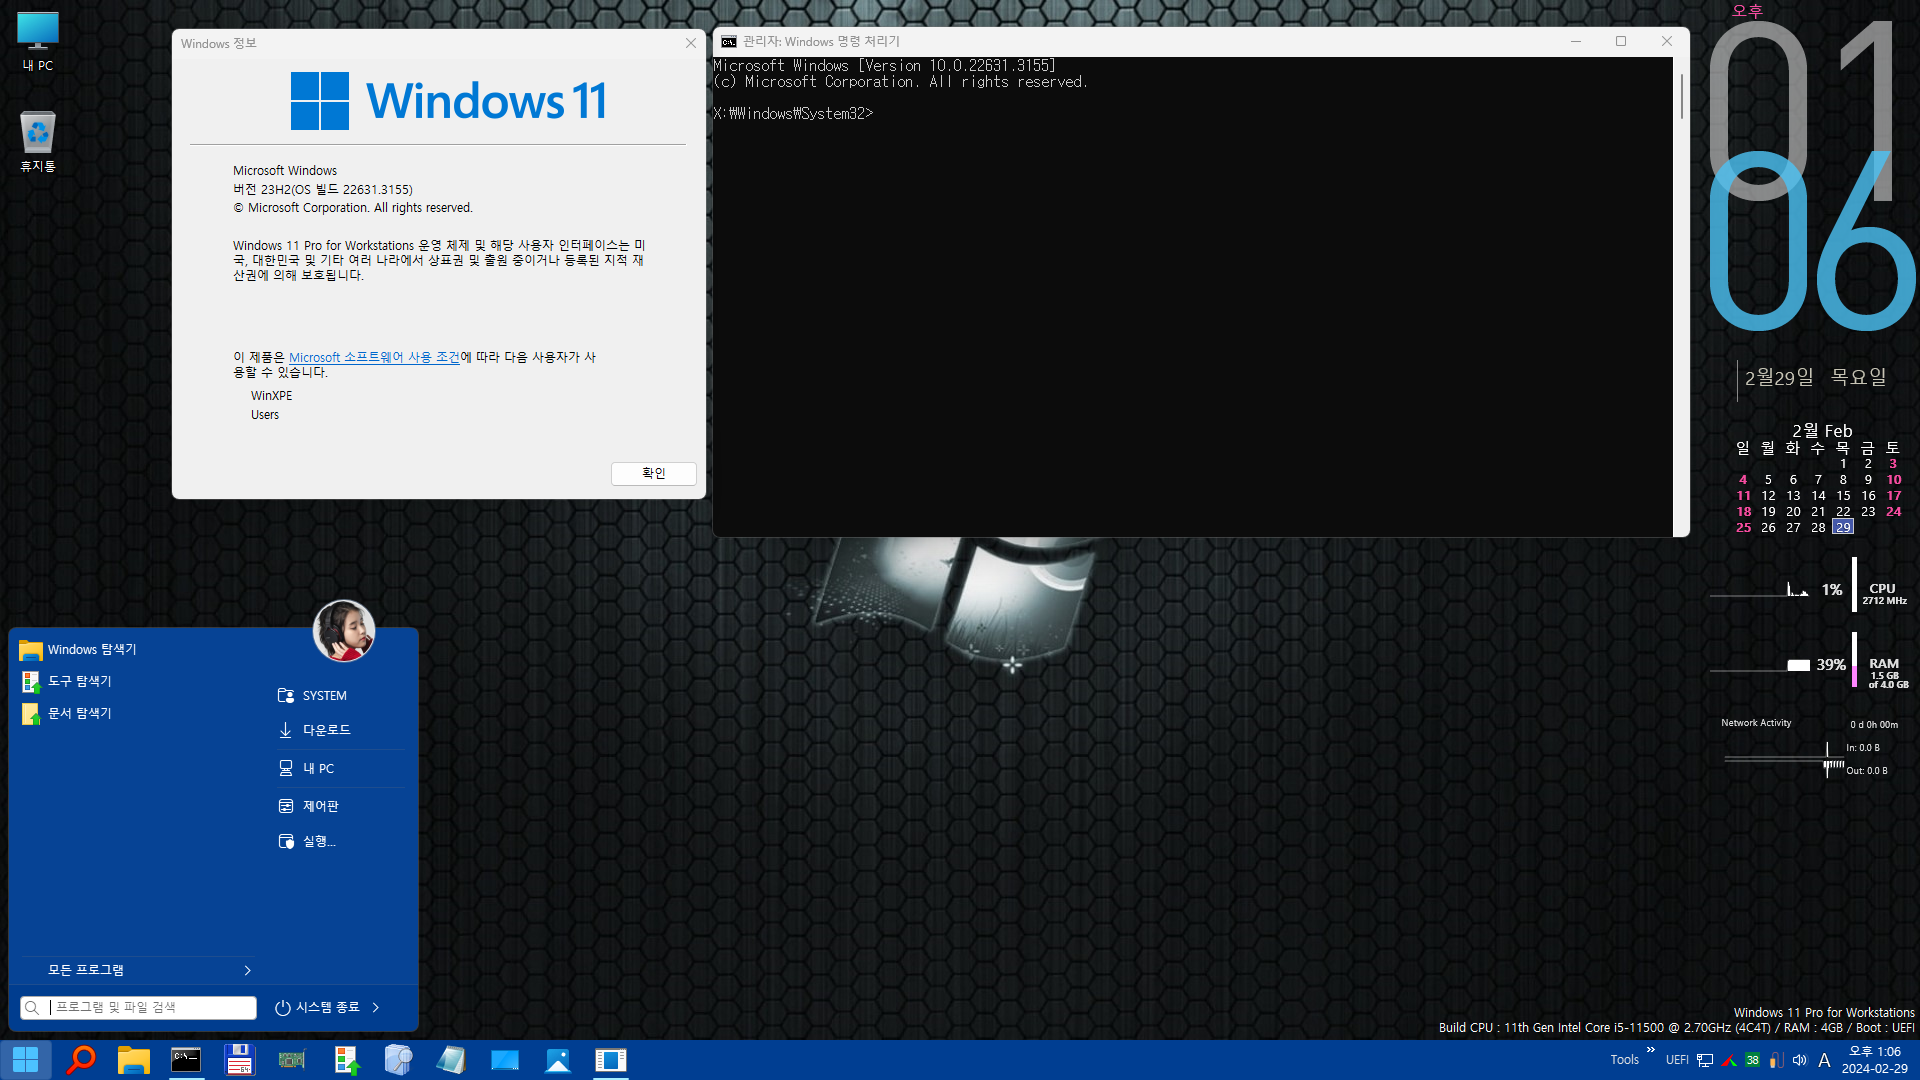Open the list with green arrow taskbar icon
1920x1080 pixels.
(x=345, y=1060)
